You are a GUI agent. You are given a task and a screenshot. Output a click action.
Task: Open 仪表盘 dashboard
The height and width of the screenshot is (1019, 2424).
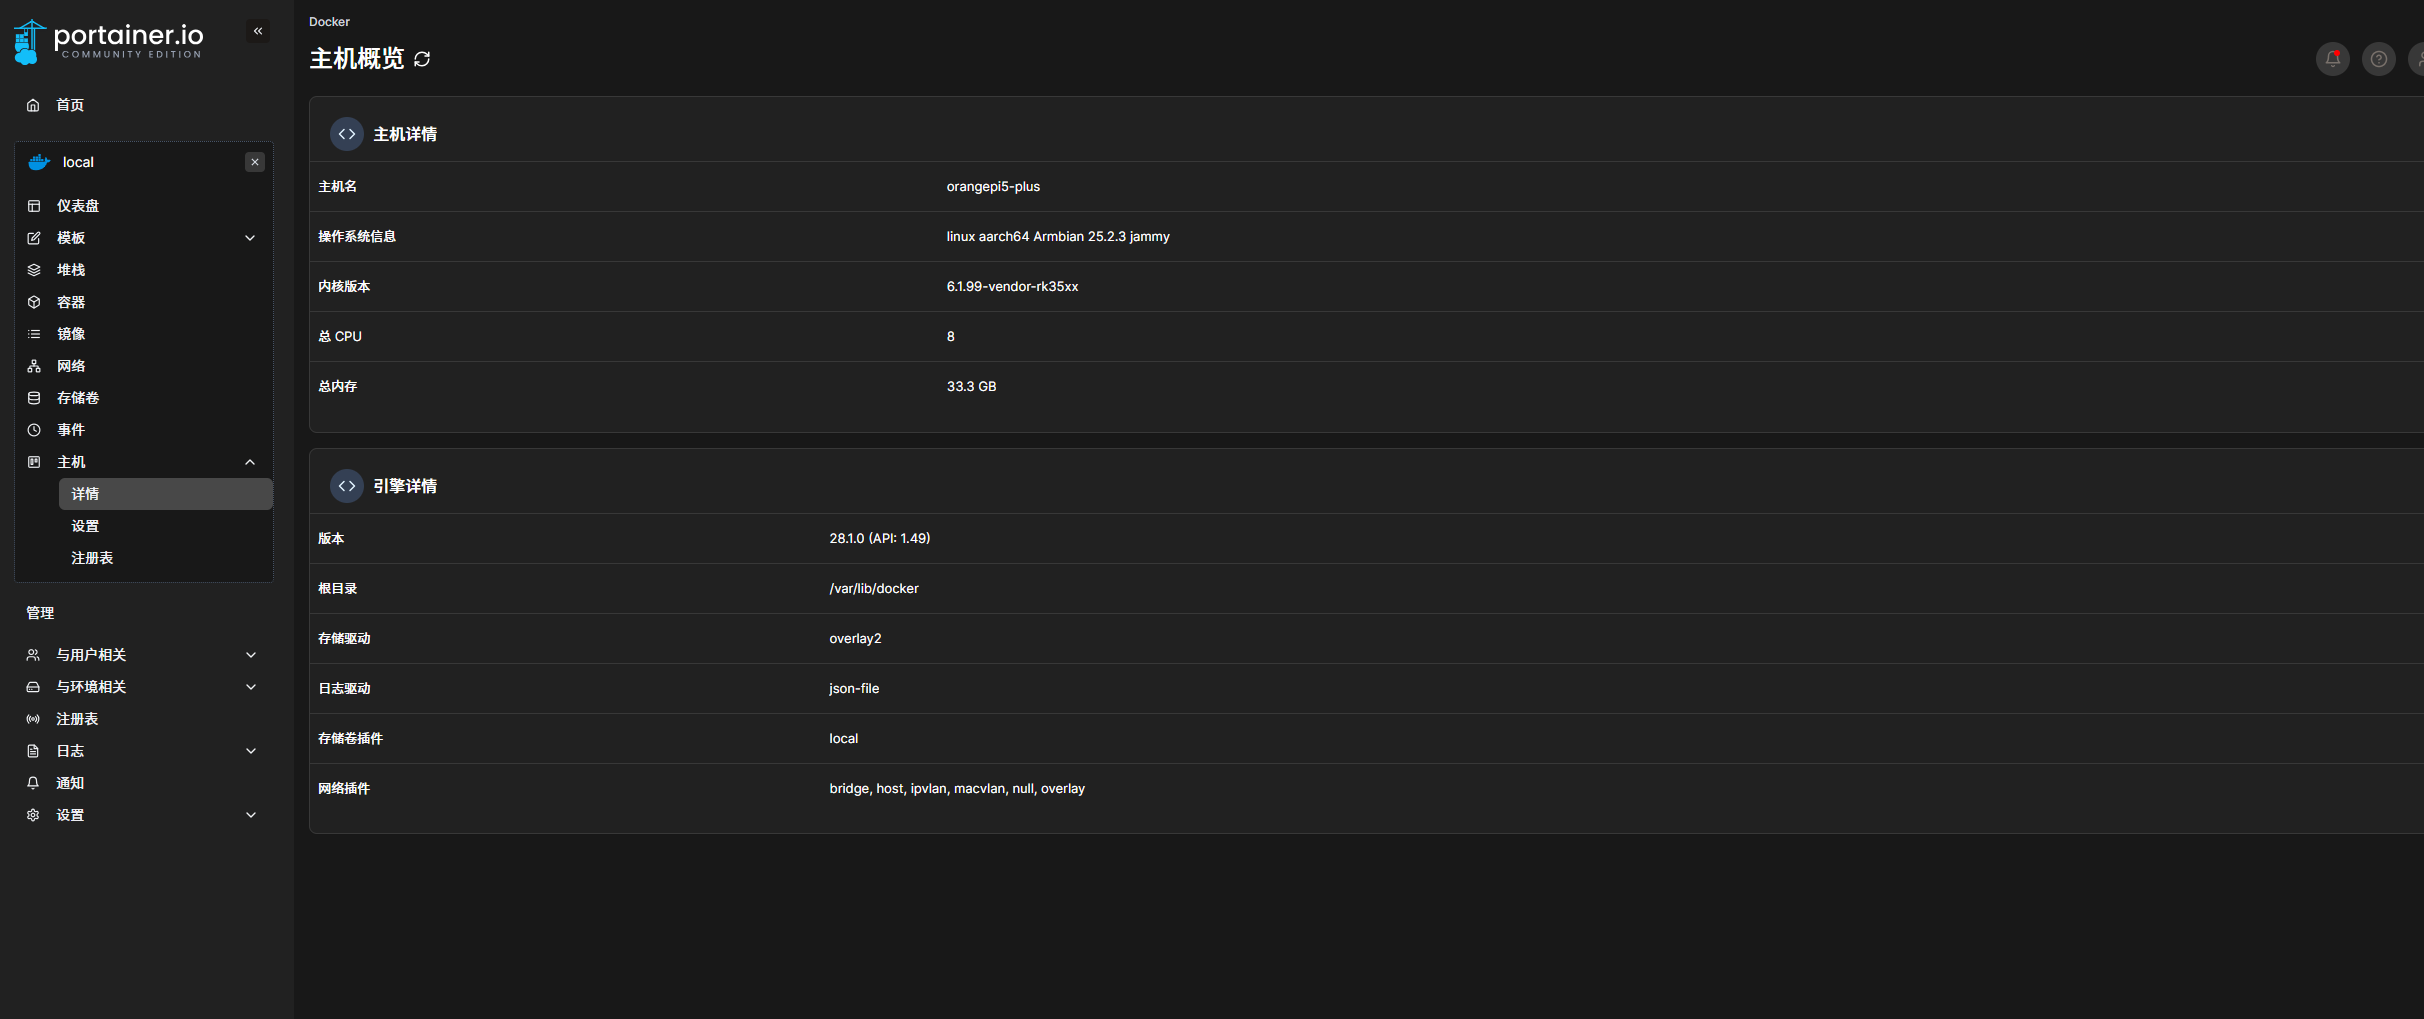tap(78, 206)
